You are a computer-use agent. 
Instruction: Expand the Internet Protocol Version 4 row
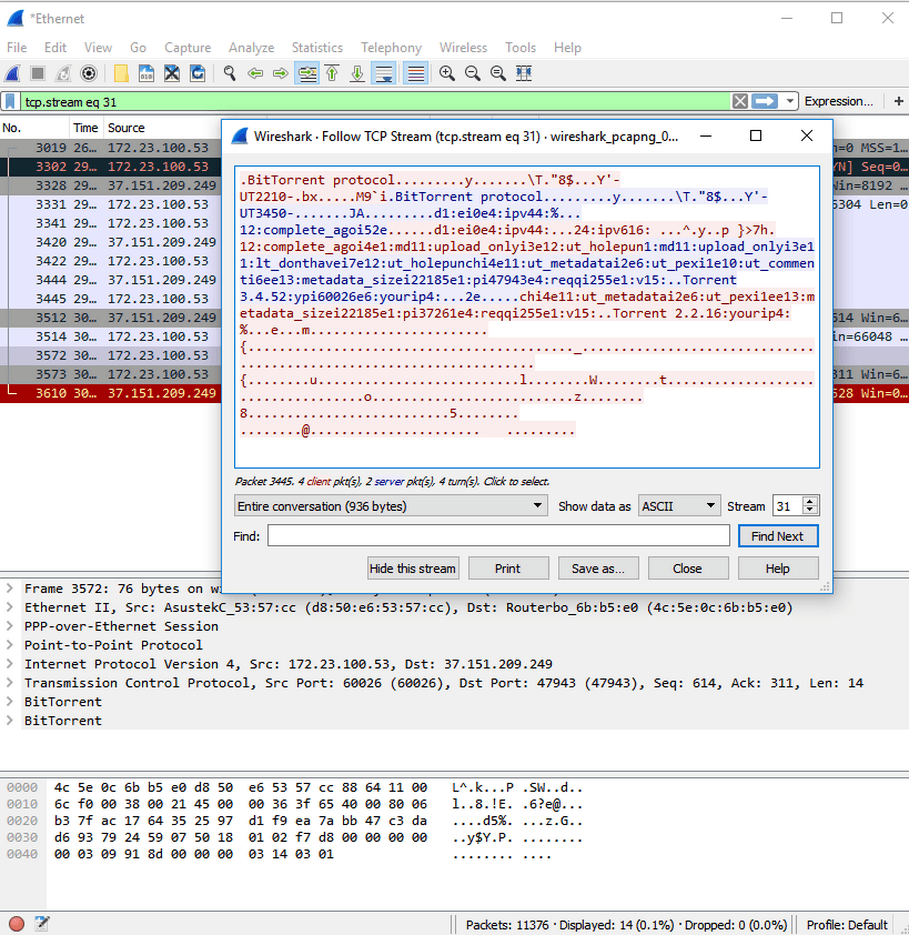(x=11, y=664)
